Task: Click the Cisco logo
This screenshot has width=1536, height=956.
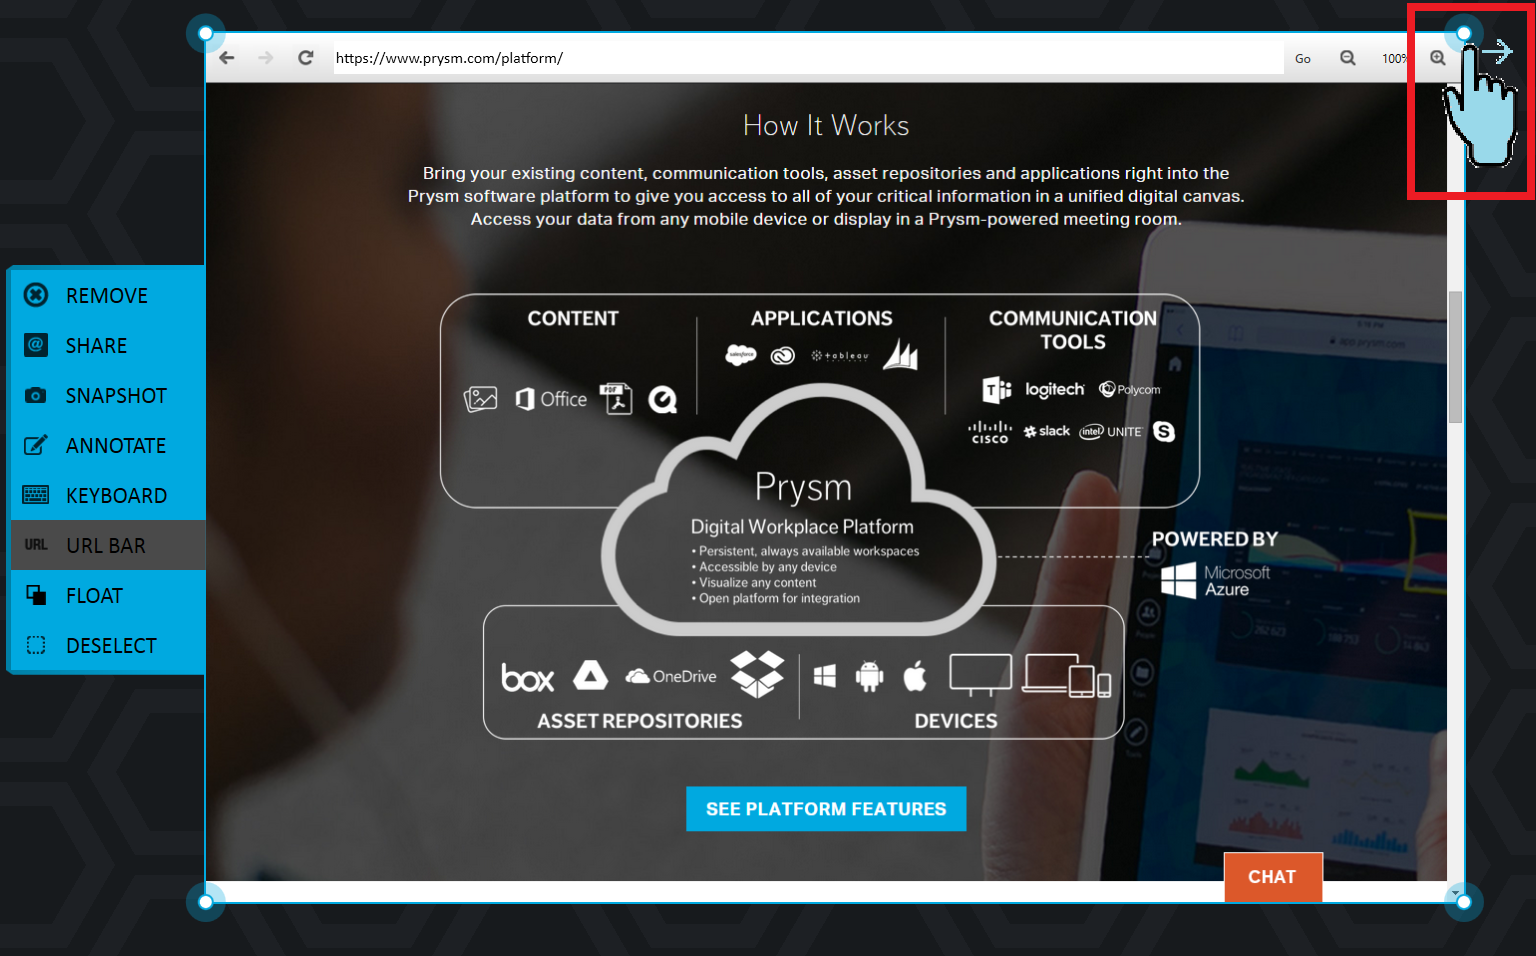Action: coord(990,432)
